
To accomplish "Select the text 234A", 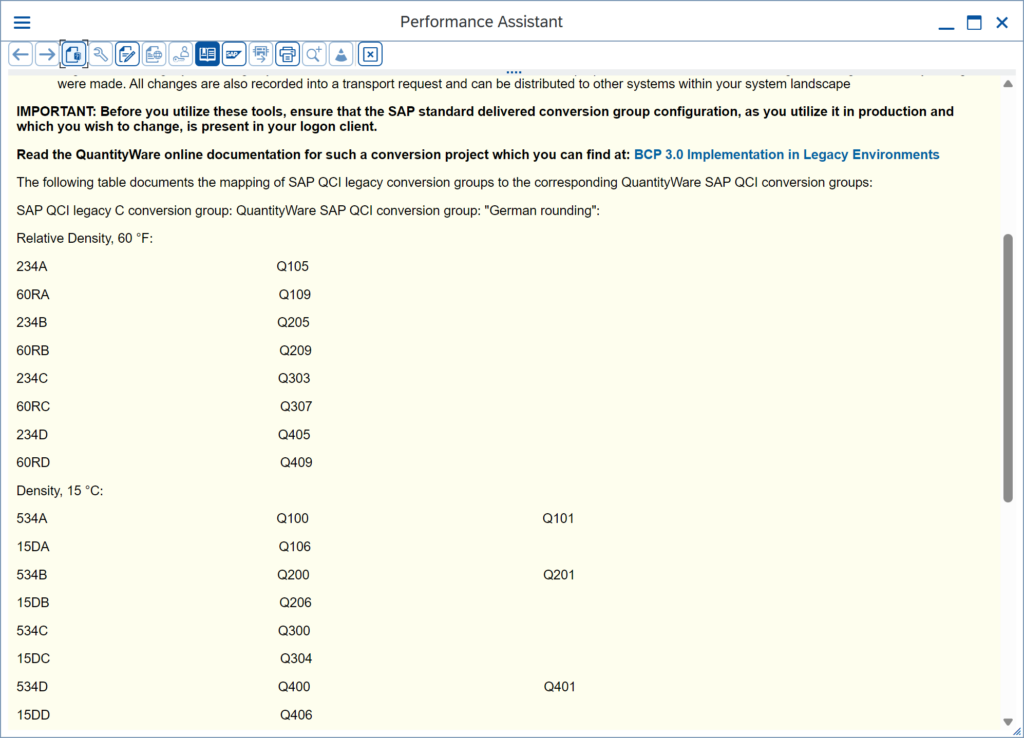I will [32, 266].
